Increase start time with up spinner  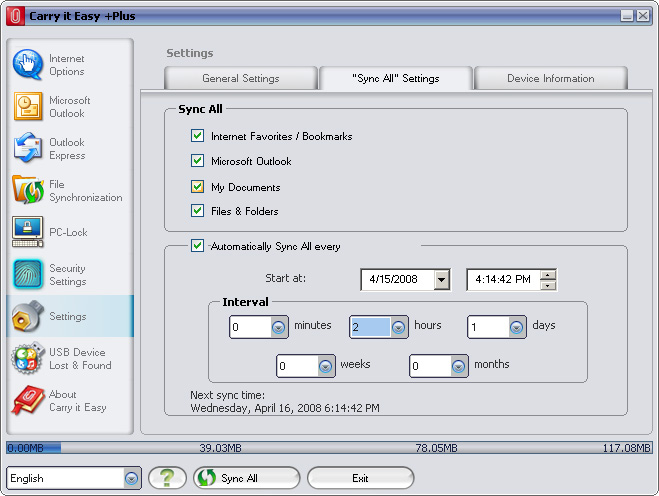point(548,275)
